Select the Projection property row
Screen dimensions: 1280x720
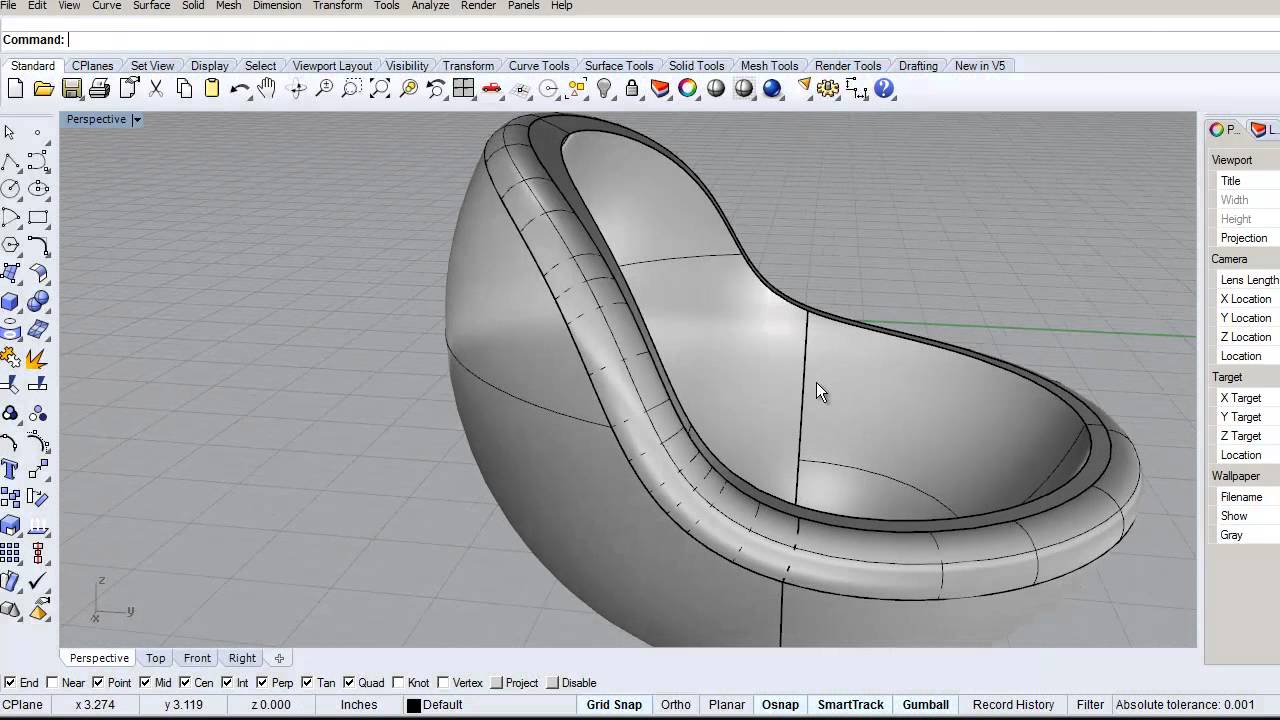point(1247,238)
